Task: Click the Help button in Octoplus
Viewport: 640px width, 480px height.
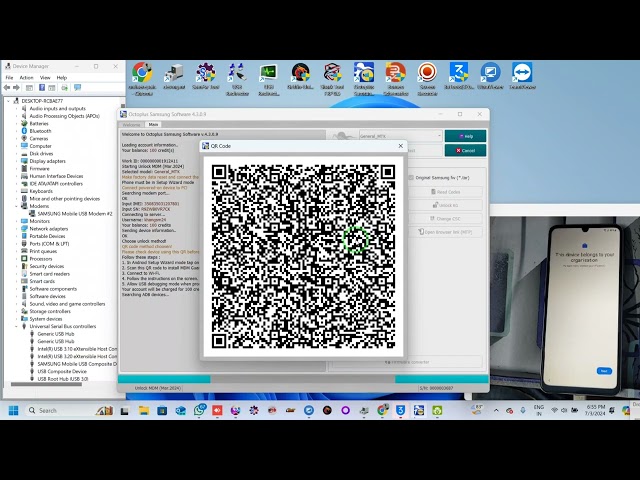Action: [x=465, y=136]
